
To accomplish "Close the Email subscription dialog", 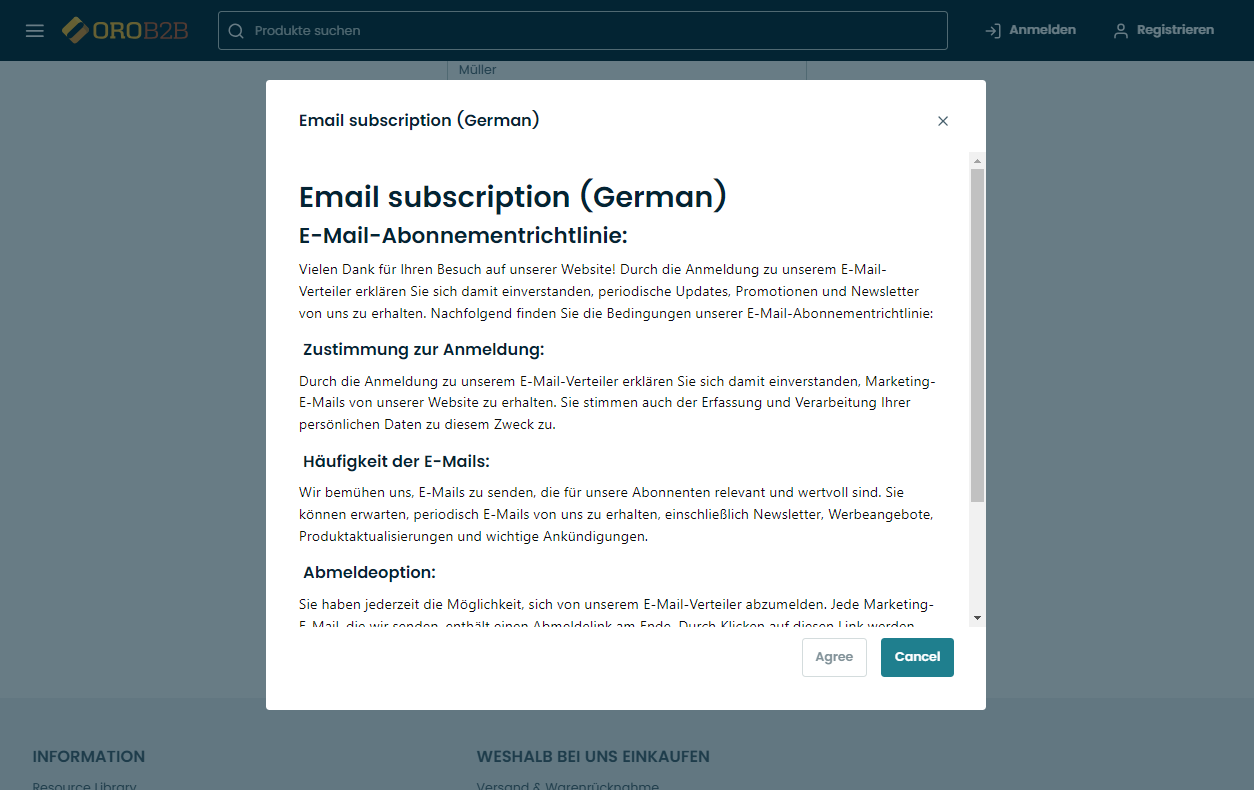I will (x=942, y=121).
